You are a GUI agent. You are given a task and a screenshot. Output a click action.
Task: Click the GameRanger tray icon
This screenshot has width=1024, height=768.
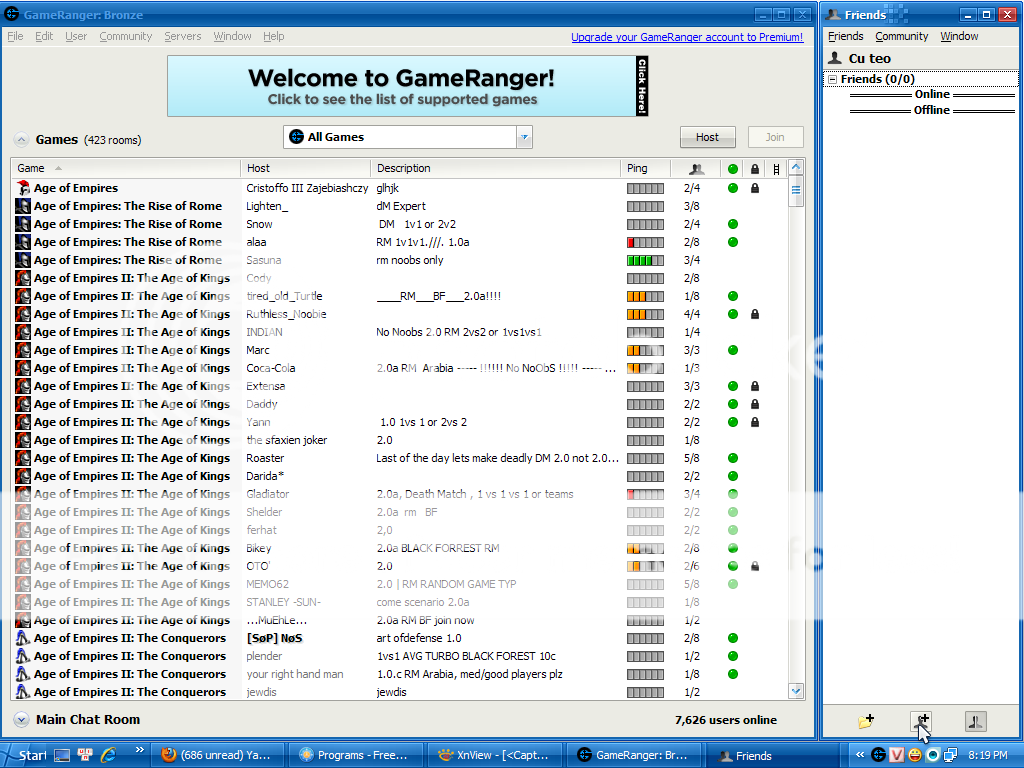tap(878, 755)
